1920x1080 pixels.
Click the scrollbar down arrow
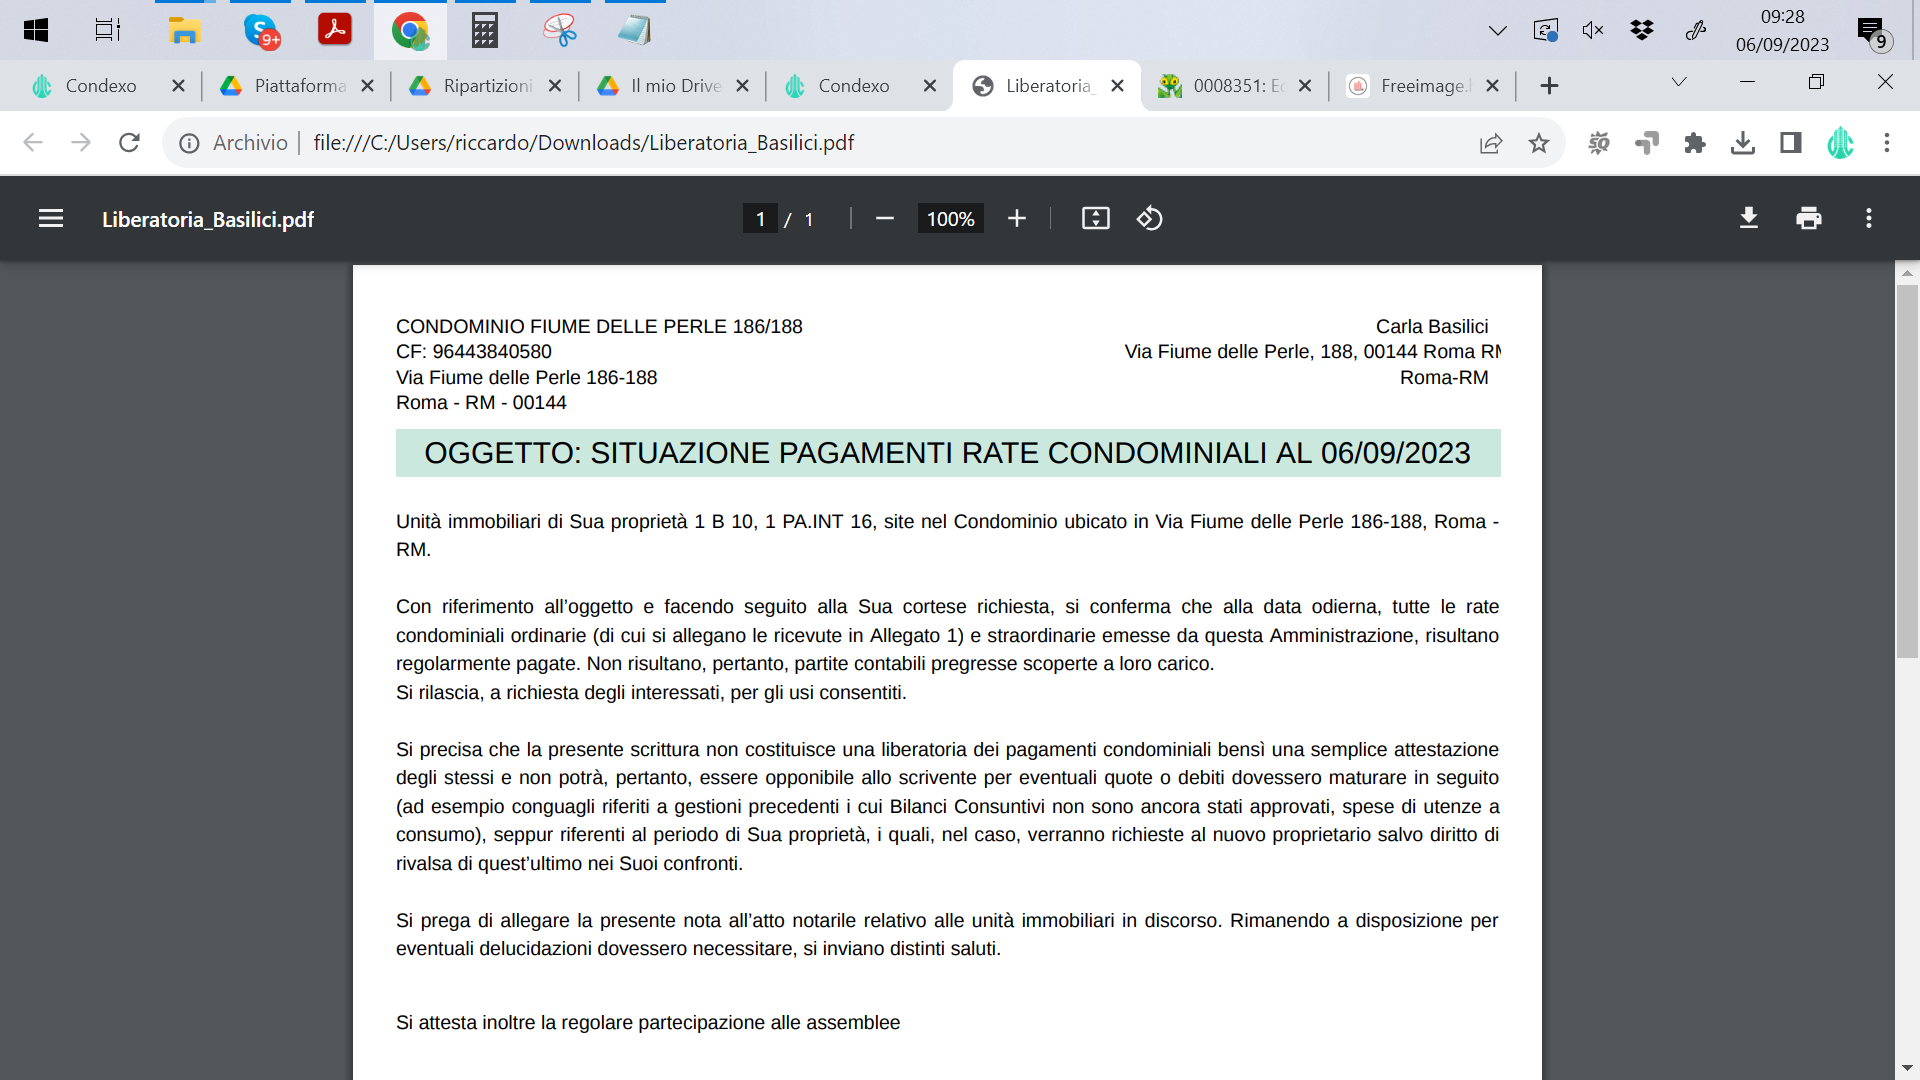1907,1068
